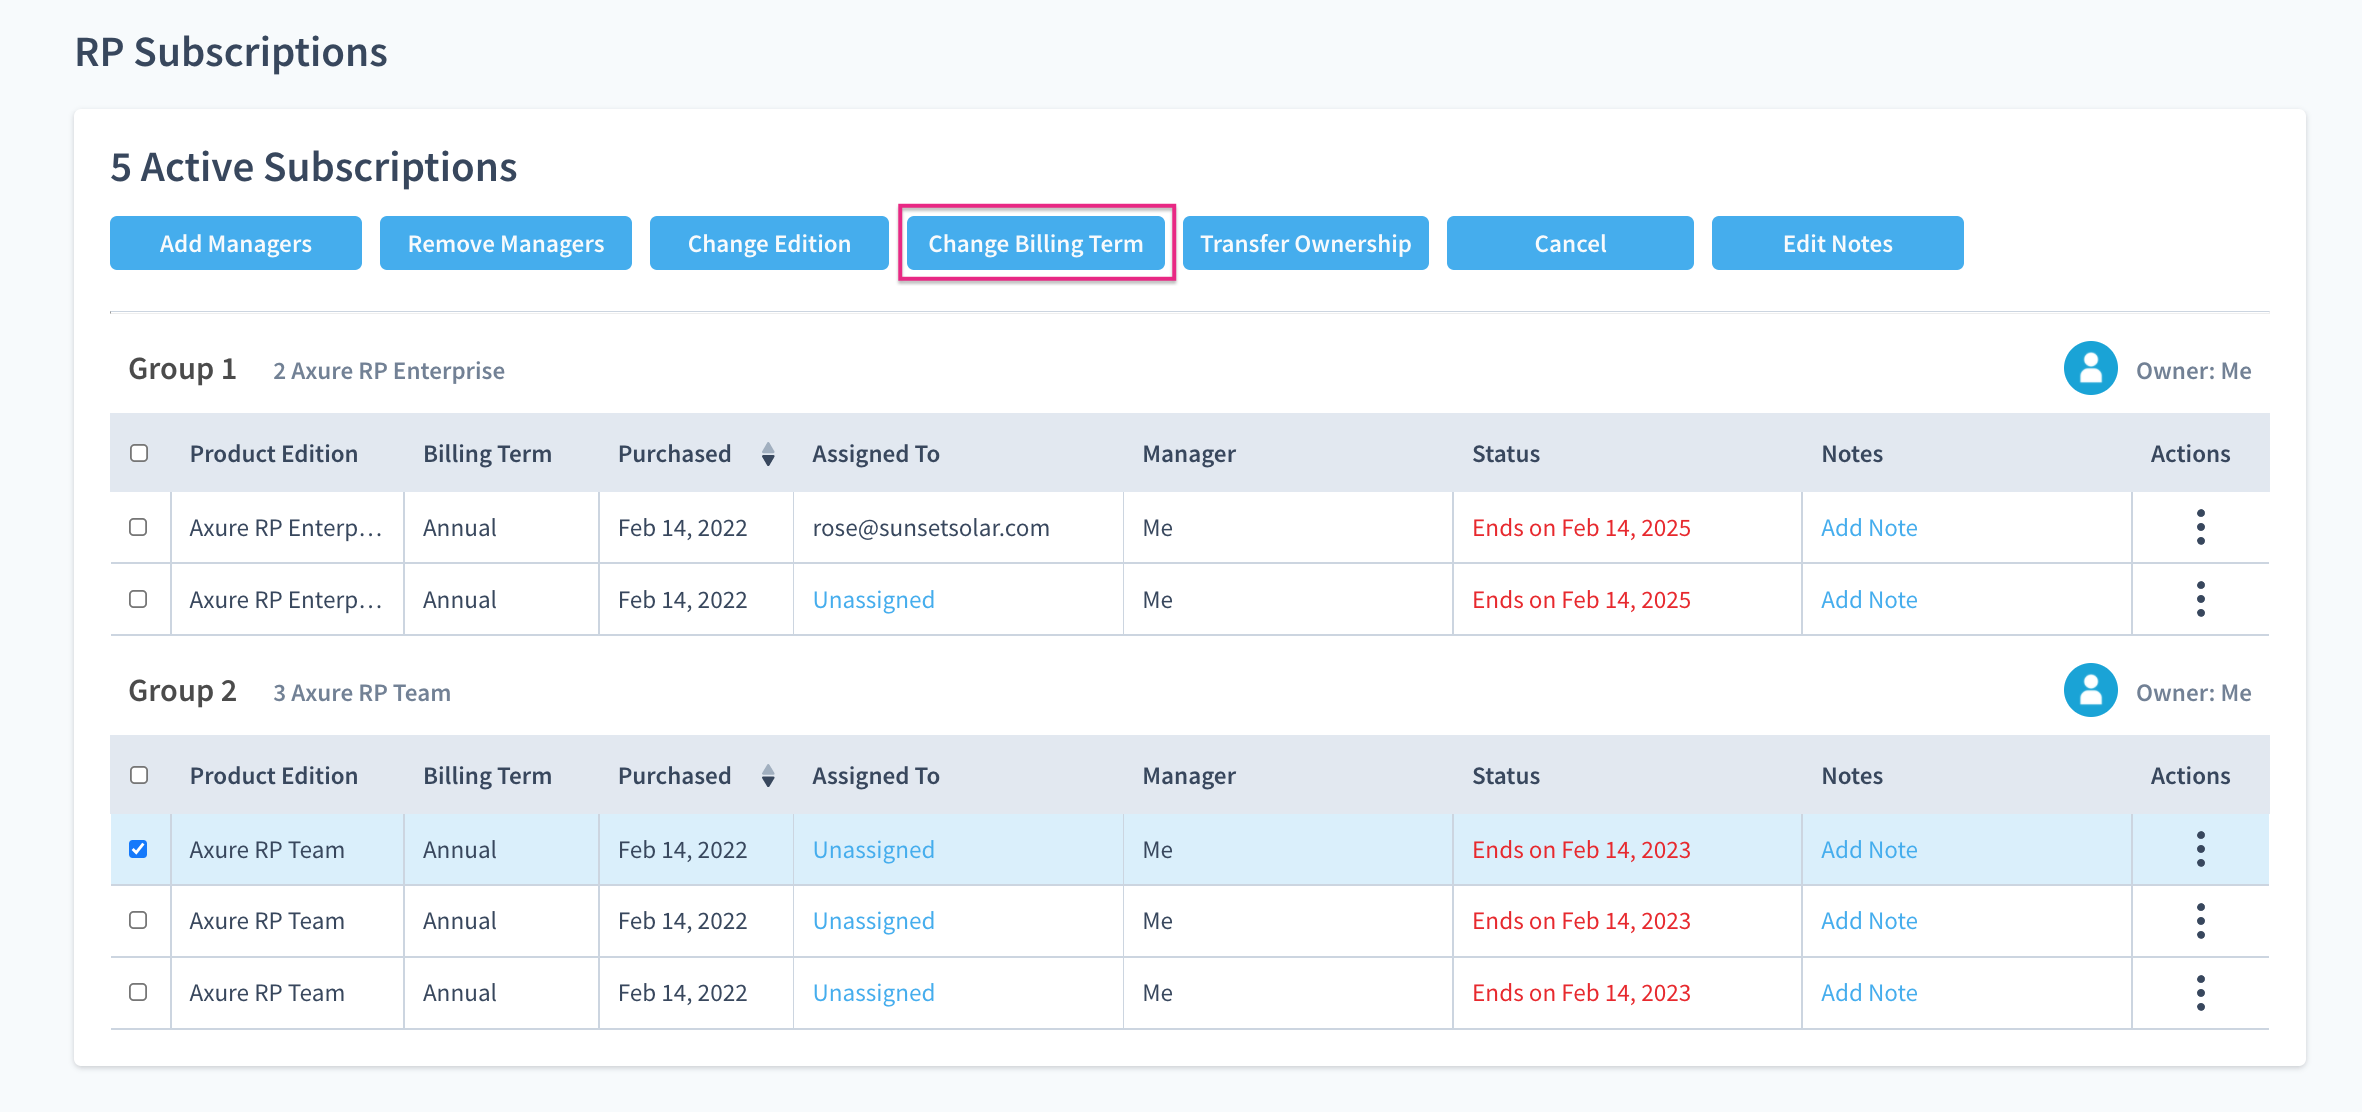The width and height of the screenshot is (2362, 1112).
Task: Click the Change Edition button
Action: [768, 243]
